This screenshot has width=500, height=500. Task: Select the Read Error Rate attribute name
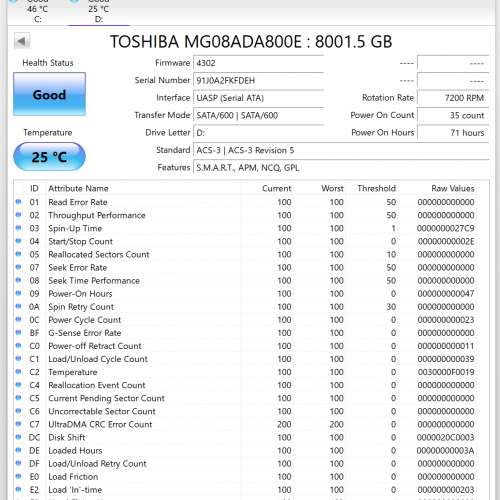(x=78, y=202)
